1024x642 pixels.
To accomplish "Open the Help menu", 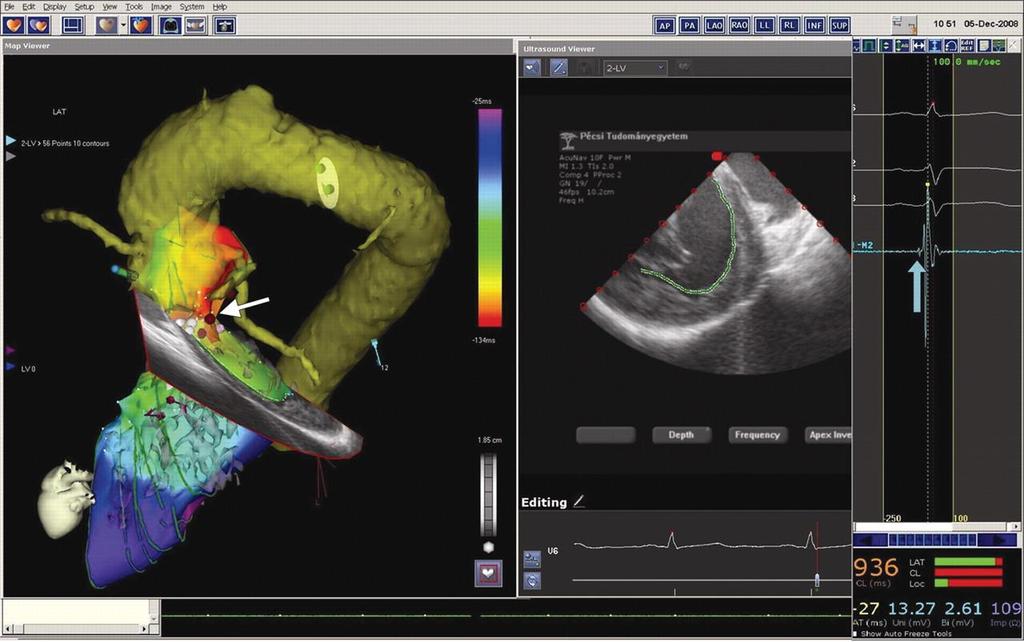I will 220,7.
